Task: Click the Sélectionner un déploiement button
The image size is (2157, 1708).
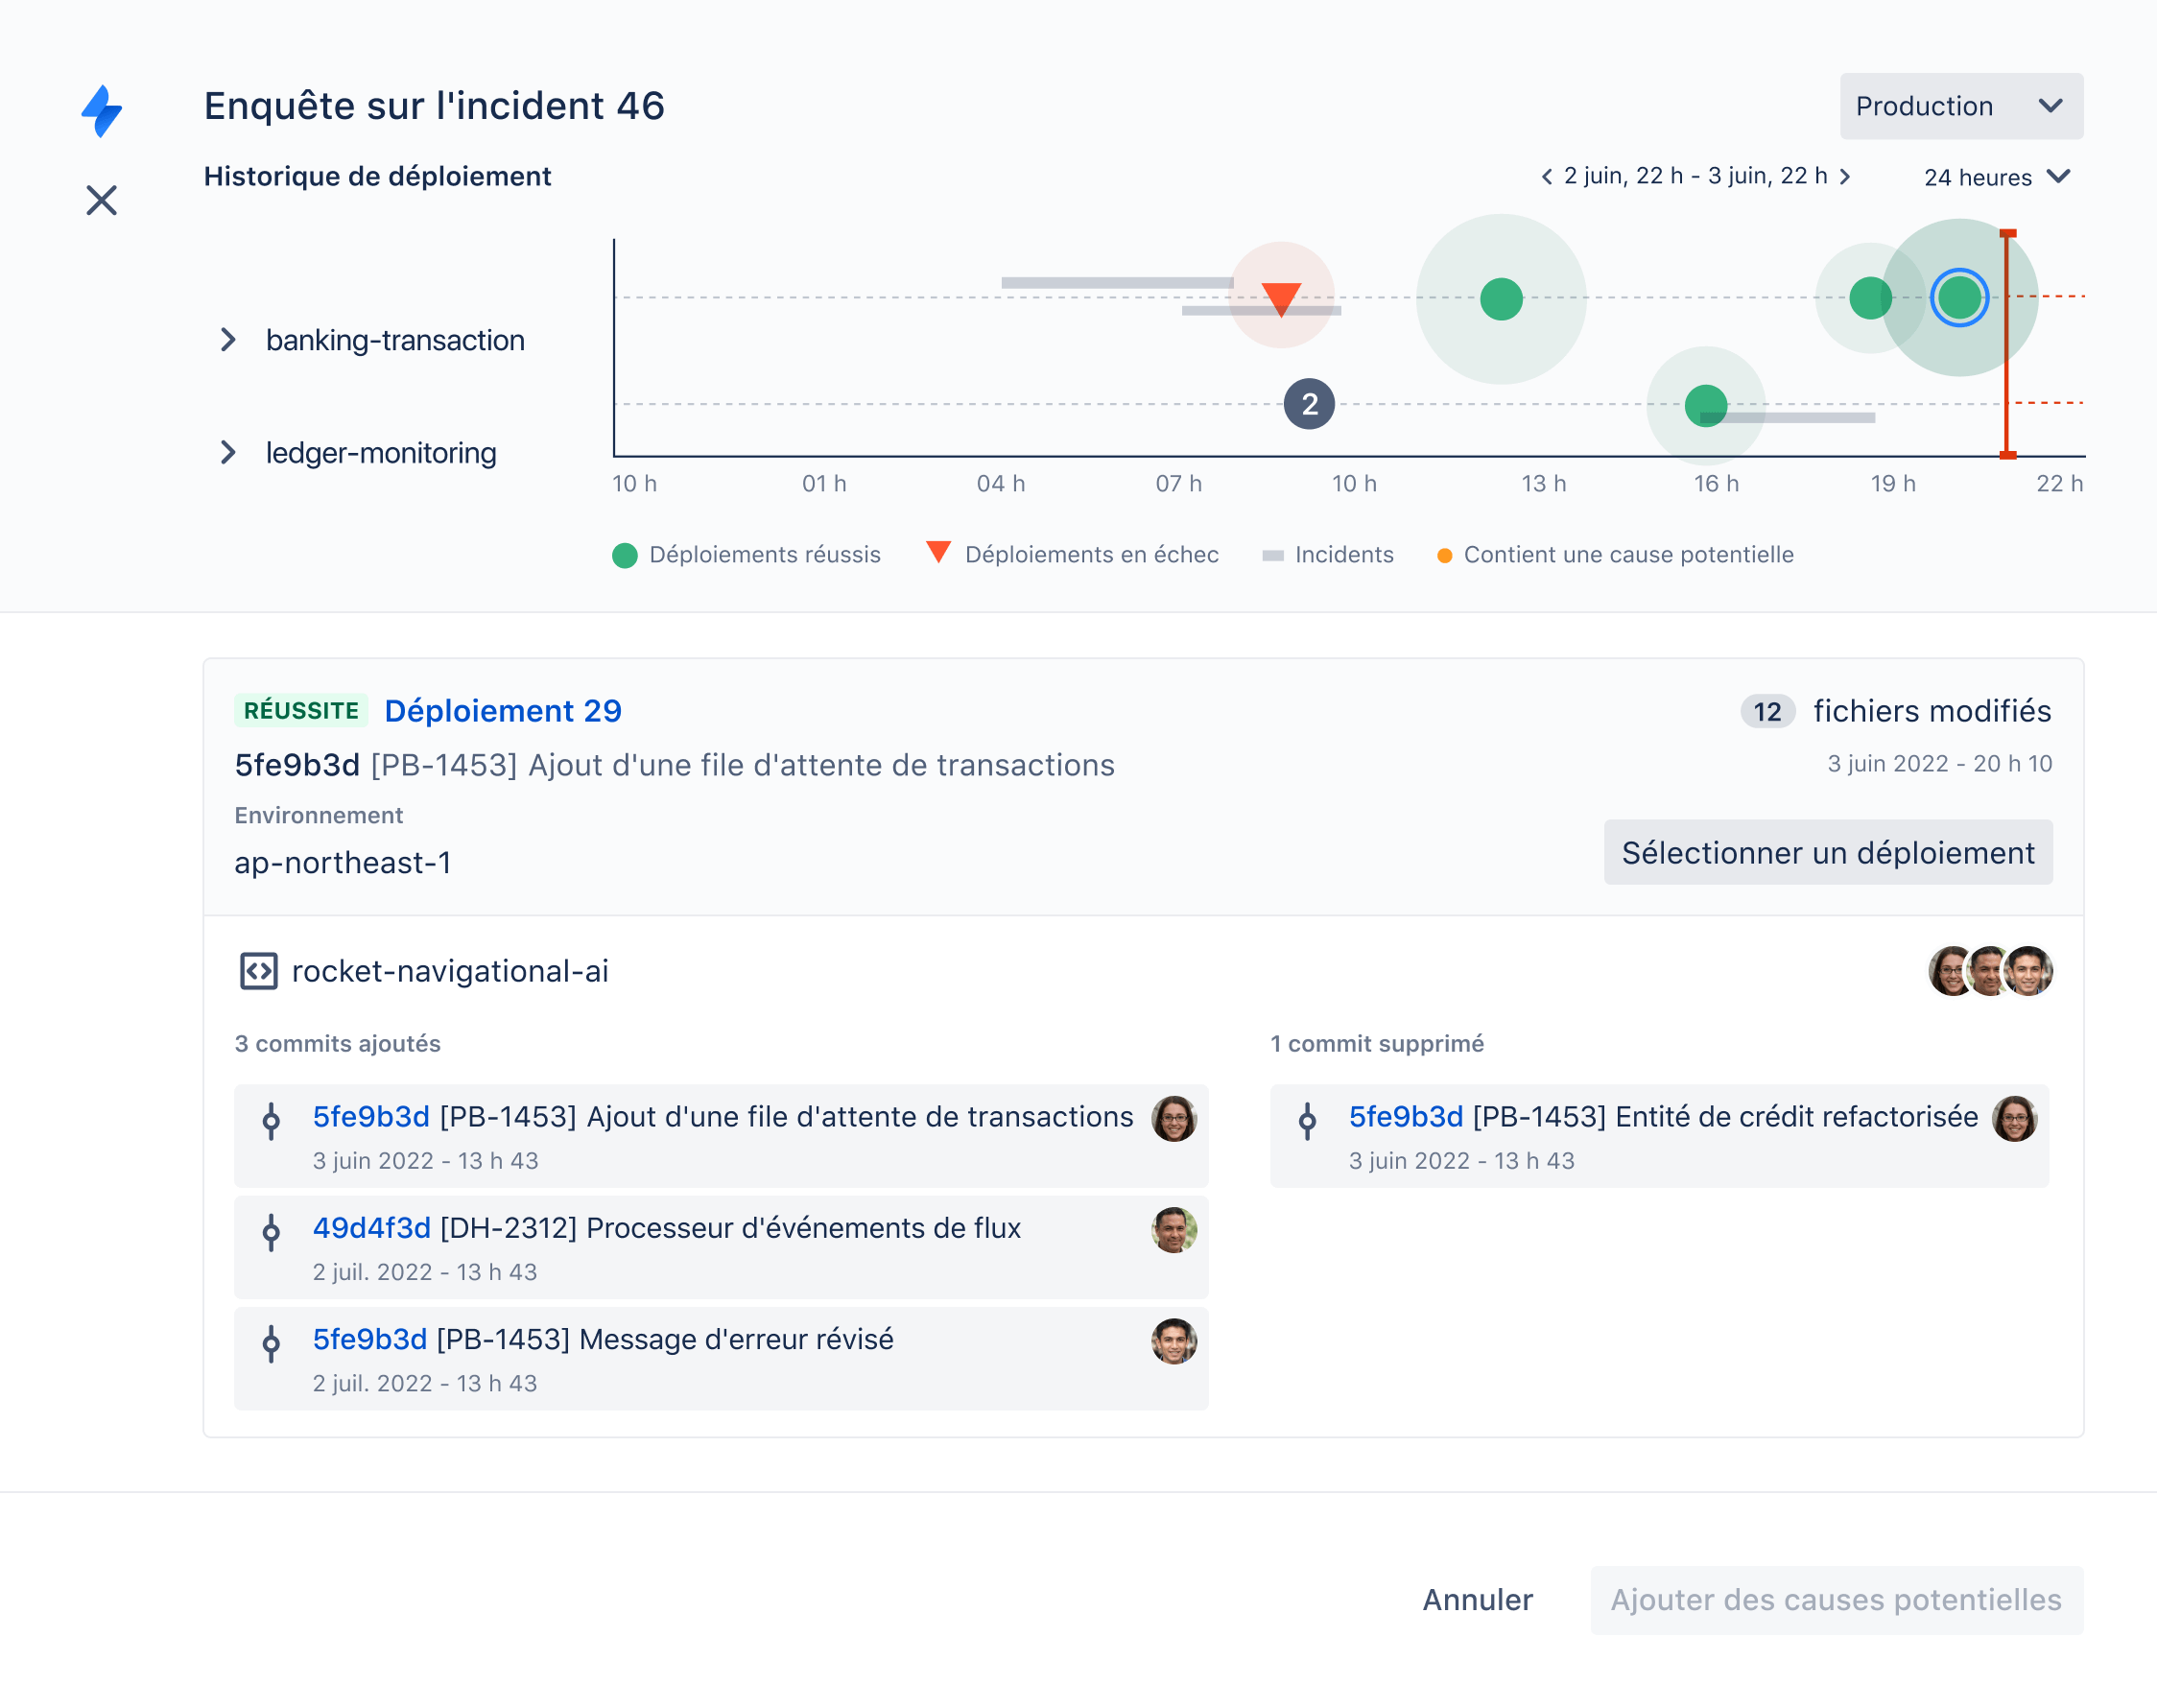Action: click(x=1827, y=853)
